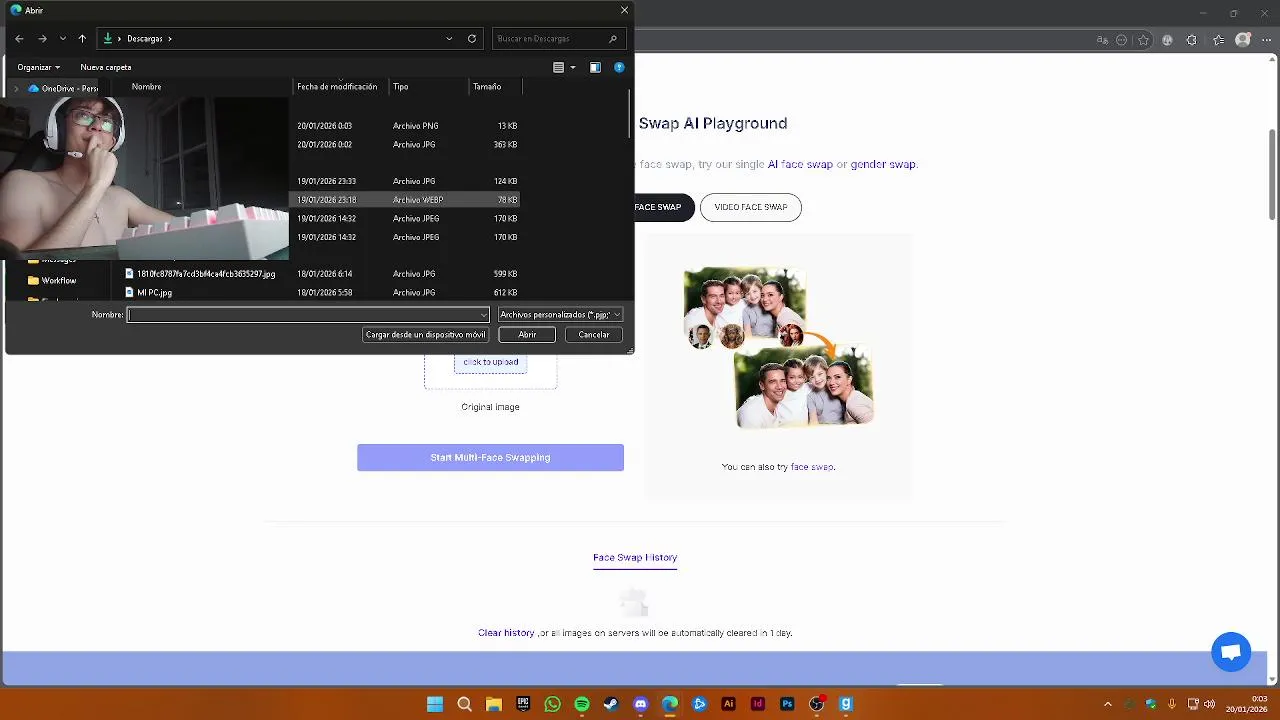Select the MI PC.jpg file
The height and width of the screenshot is (720, 1280).
coord(154,293)
